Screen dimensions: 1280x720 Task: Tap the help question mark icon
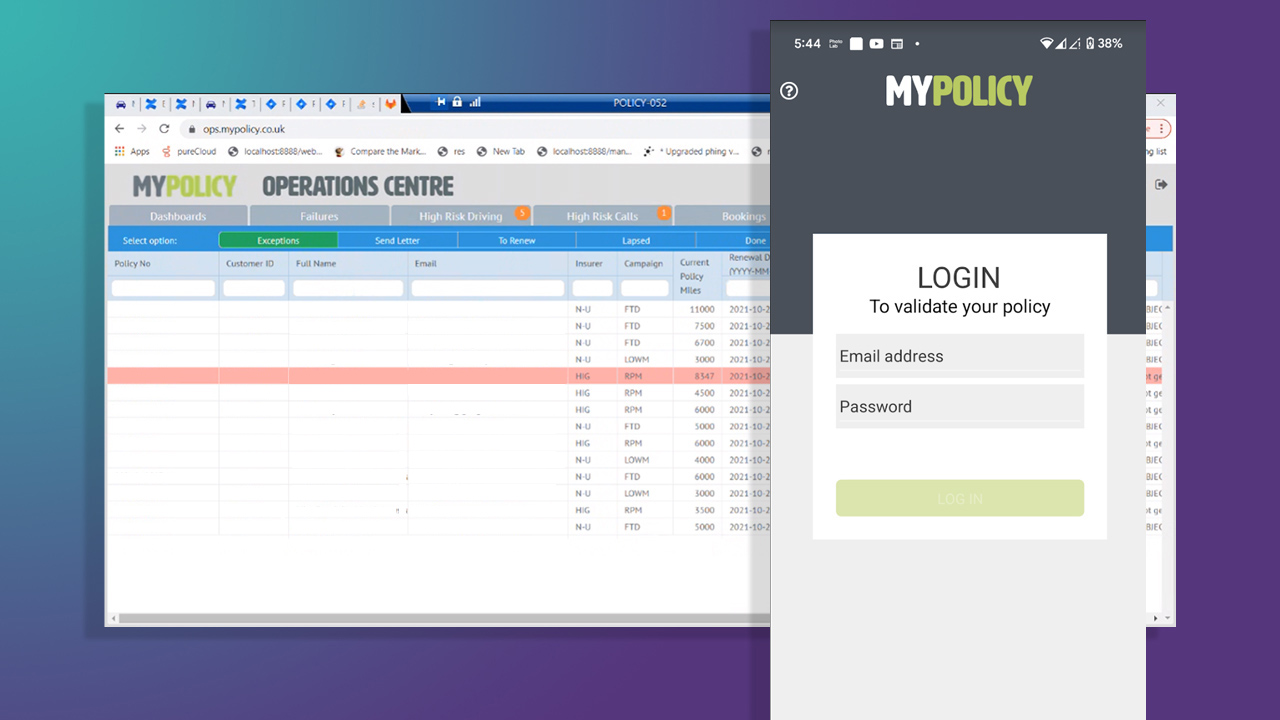(x=789, y=91)
